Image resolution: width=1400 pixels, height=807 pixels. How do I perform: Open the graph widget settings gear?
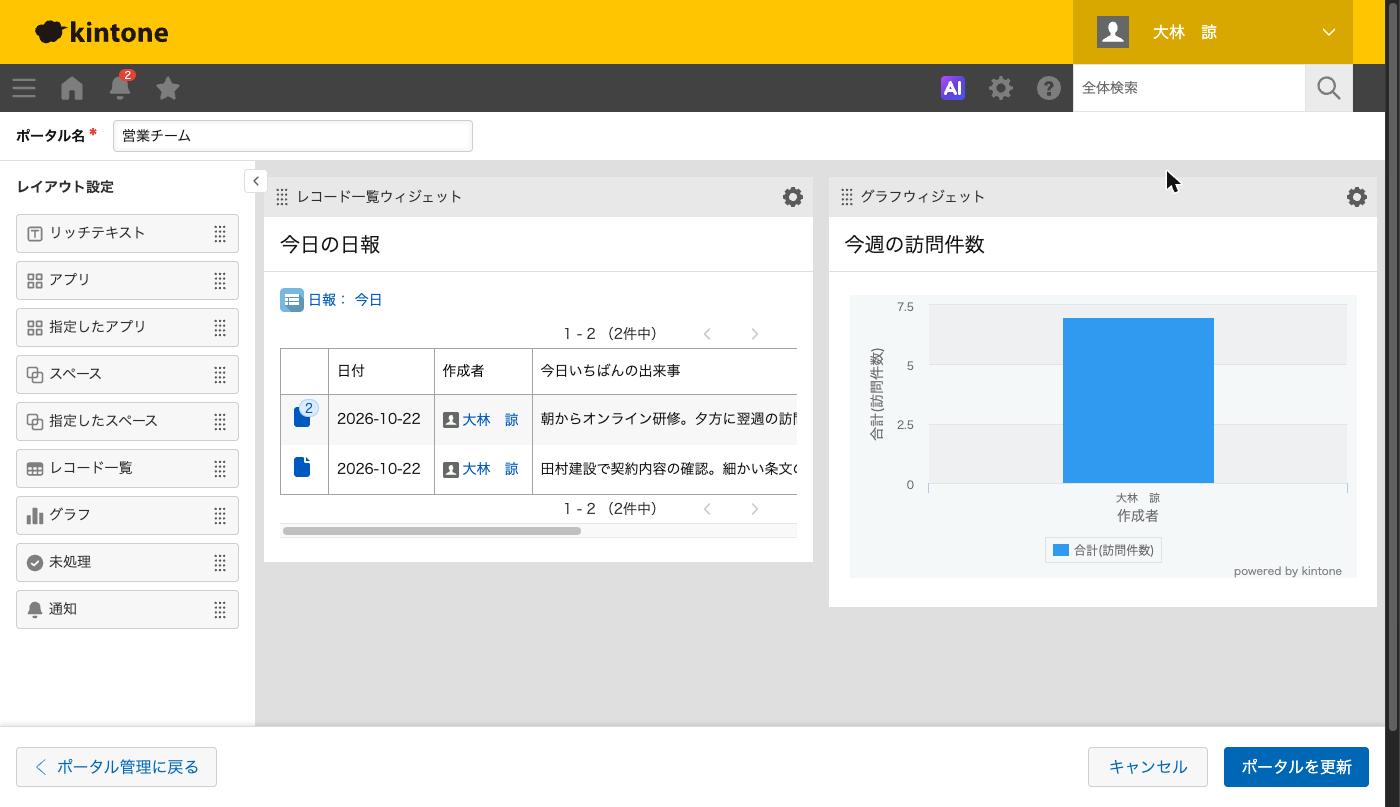pos(1357,197)
